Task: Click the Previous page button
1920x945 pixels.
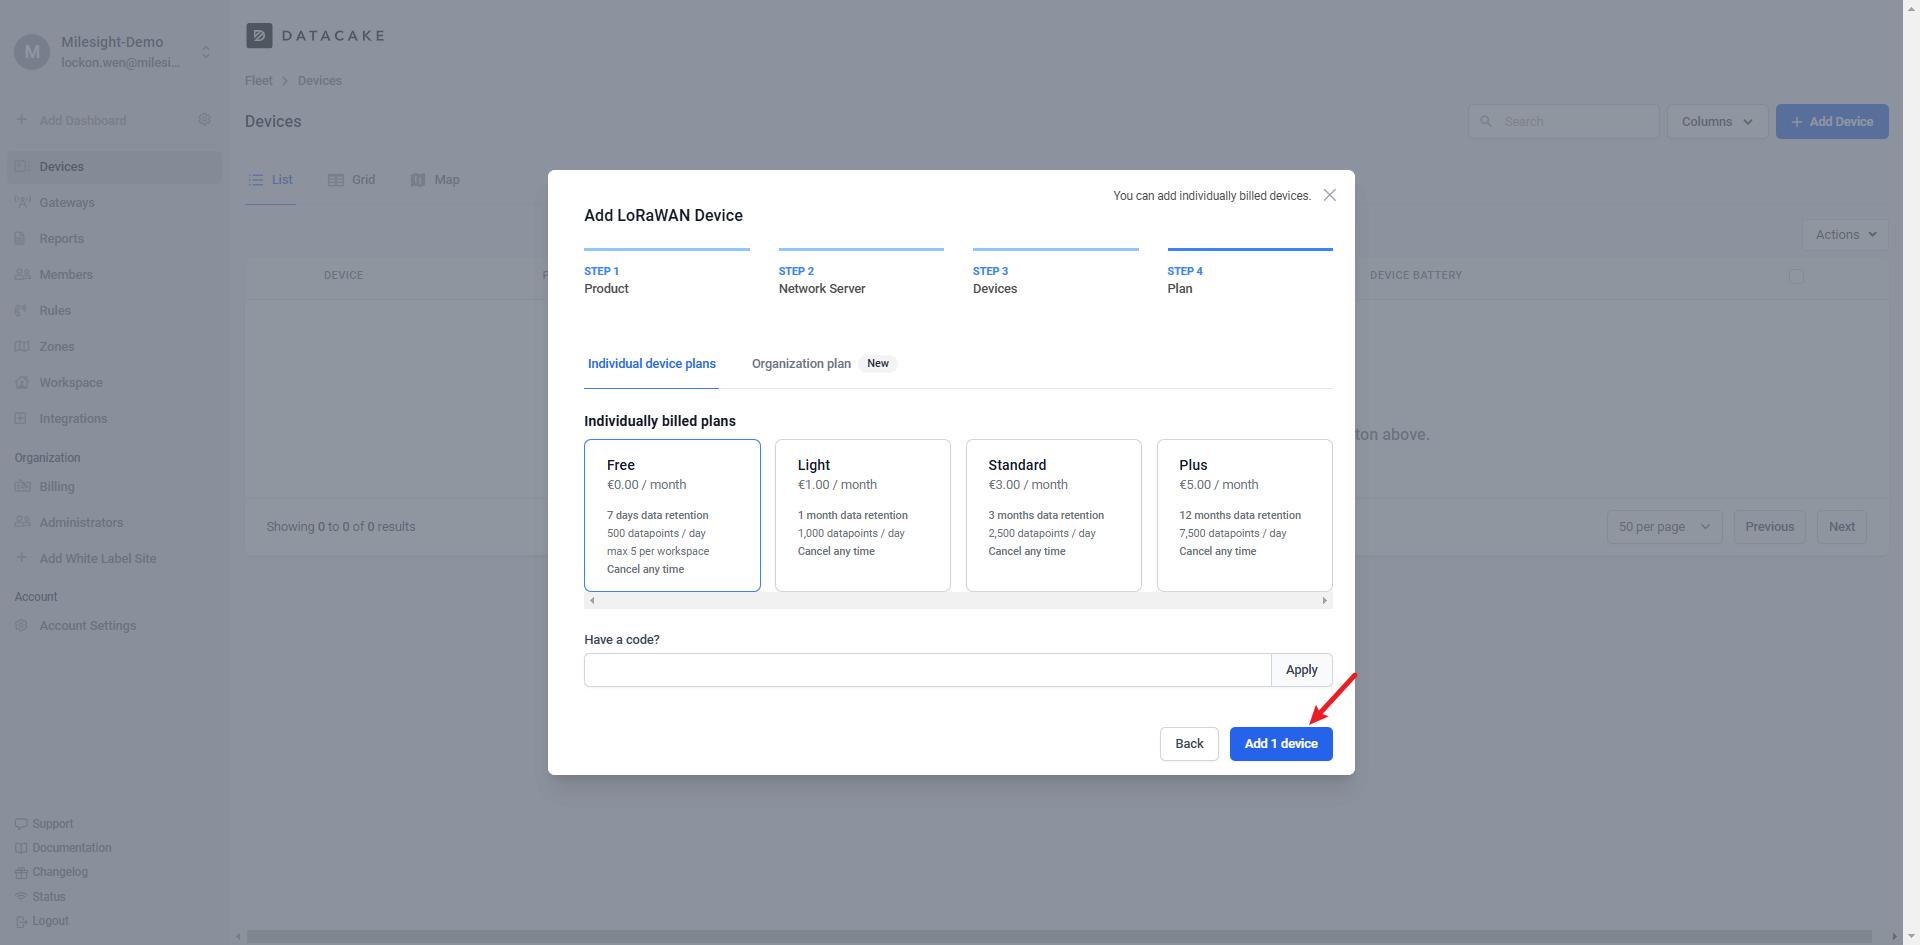Action: [x=1769, y=527]
